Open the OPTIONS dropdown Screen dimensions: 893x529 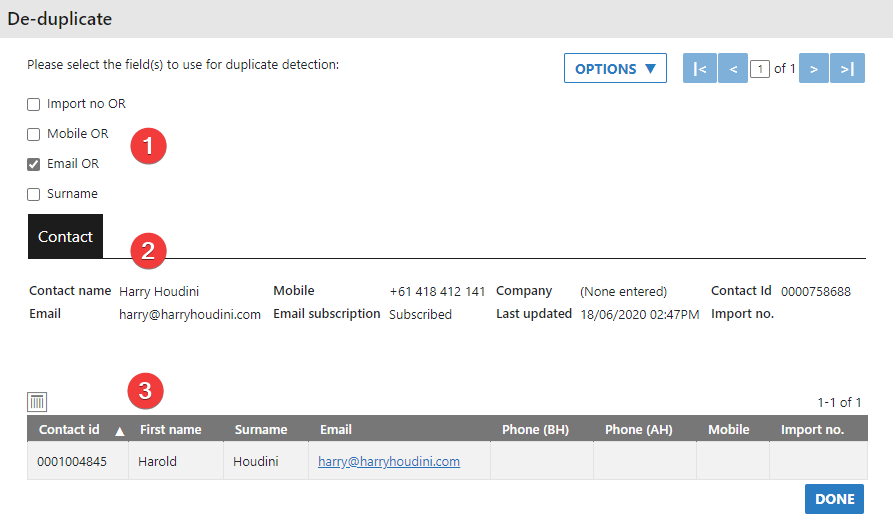pyautogui.click(x=615, y=69)
